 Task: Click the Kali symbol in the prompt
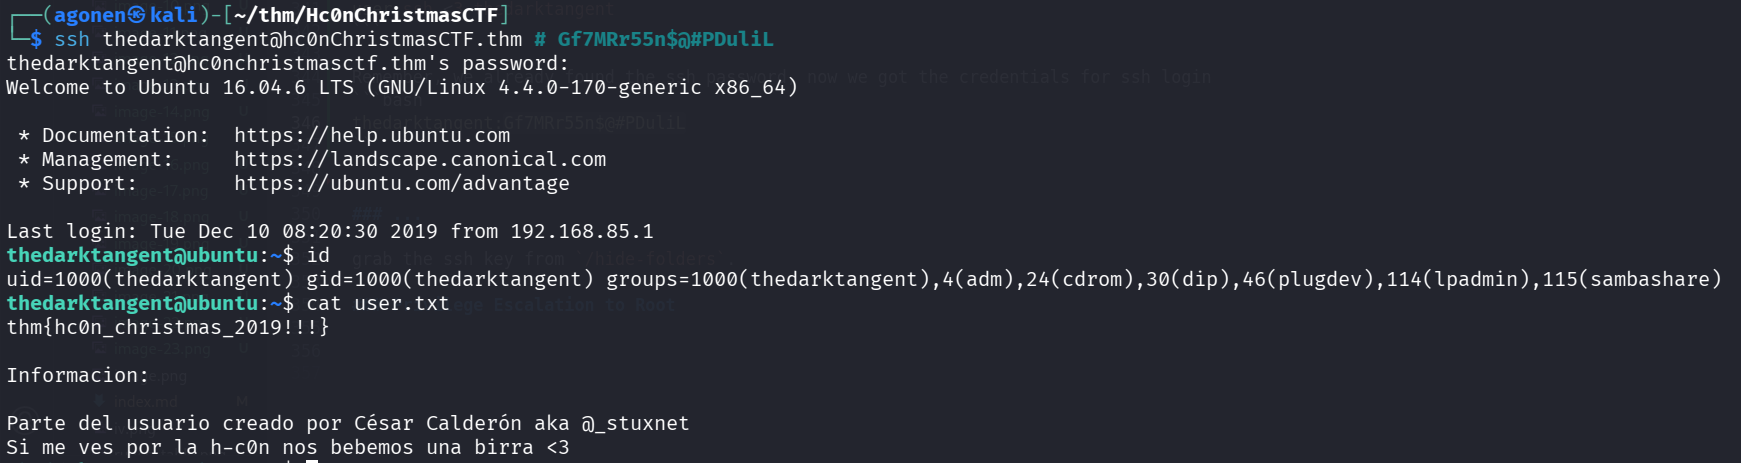137,15
